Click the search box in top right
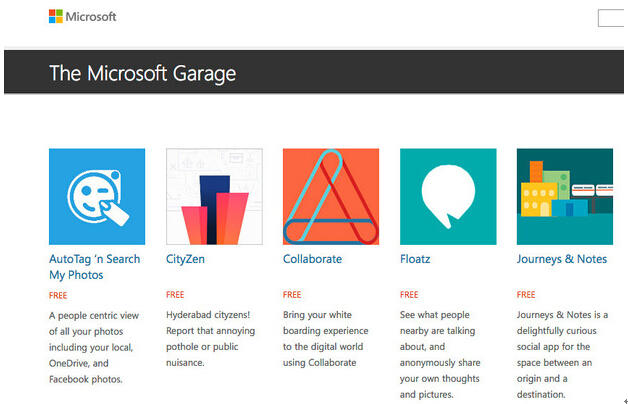 [x=612, y=18]
